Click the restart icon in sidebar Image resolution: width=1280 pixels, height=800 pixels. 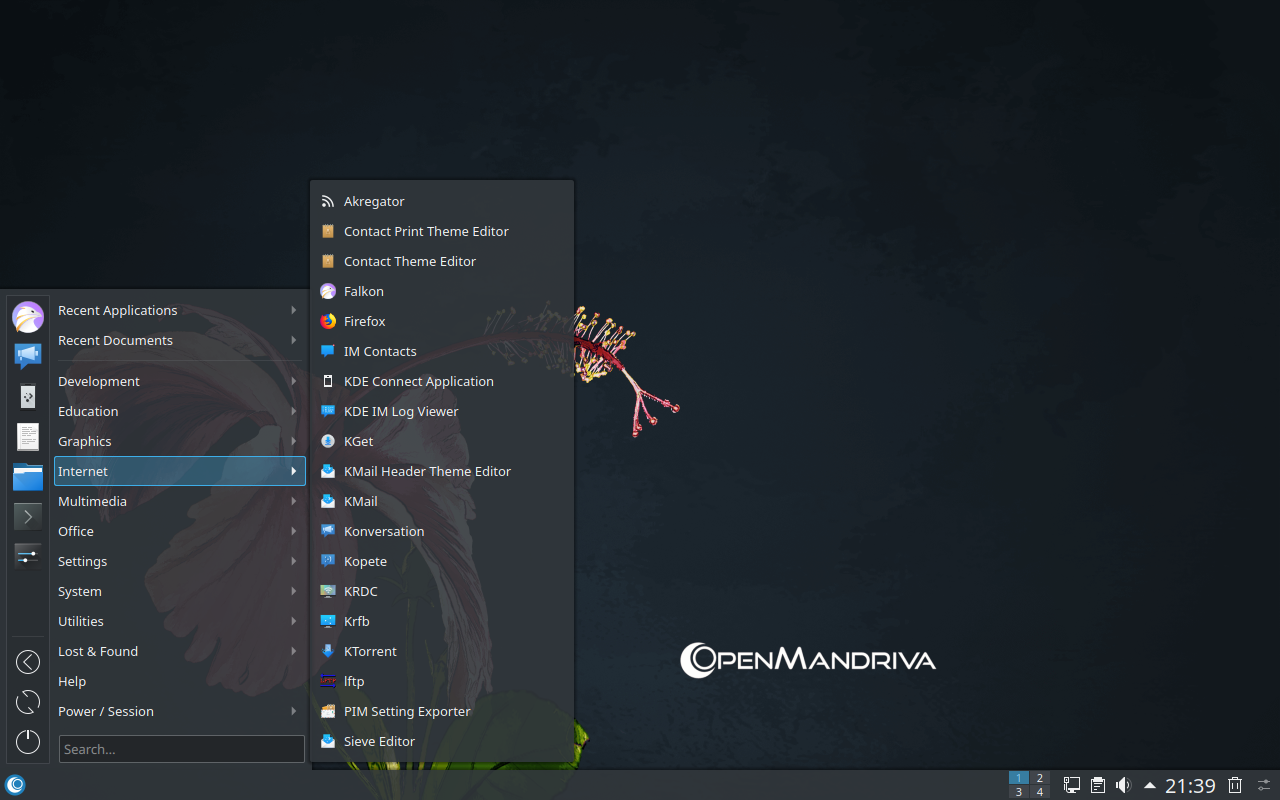pos(28,702)
